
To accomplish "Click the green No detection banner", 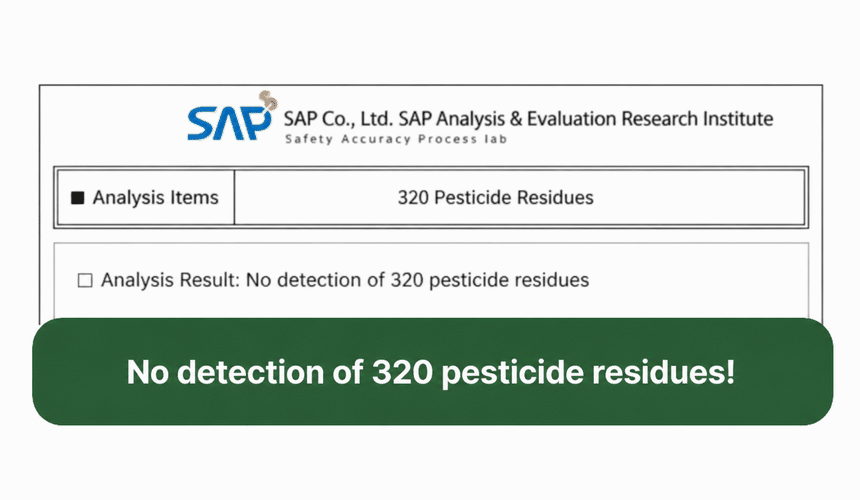I will click(x=432, y=371).
